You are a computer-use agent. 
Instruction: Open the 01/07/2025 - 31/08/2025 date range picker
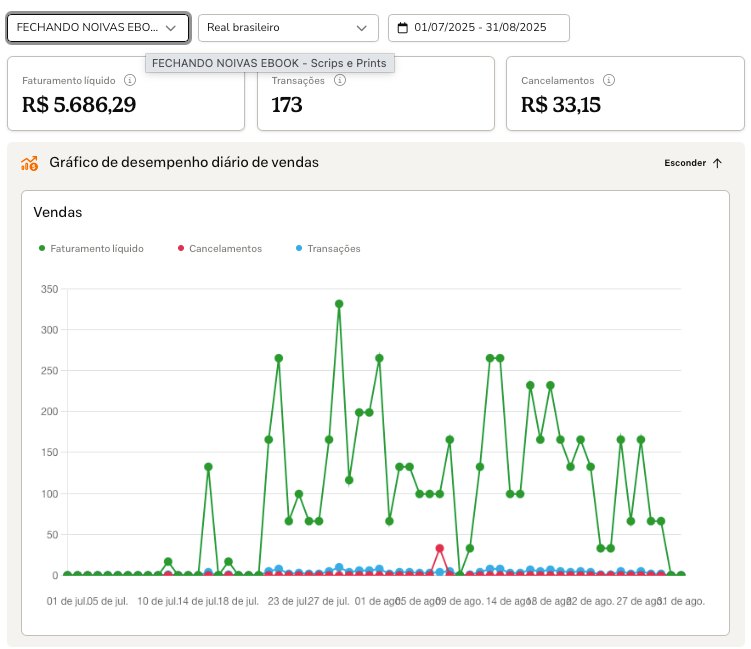pyautogui.click(x=478, y=28)
